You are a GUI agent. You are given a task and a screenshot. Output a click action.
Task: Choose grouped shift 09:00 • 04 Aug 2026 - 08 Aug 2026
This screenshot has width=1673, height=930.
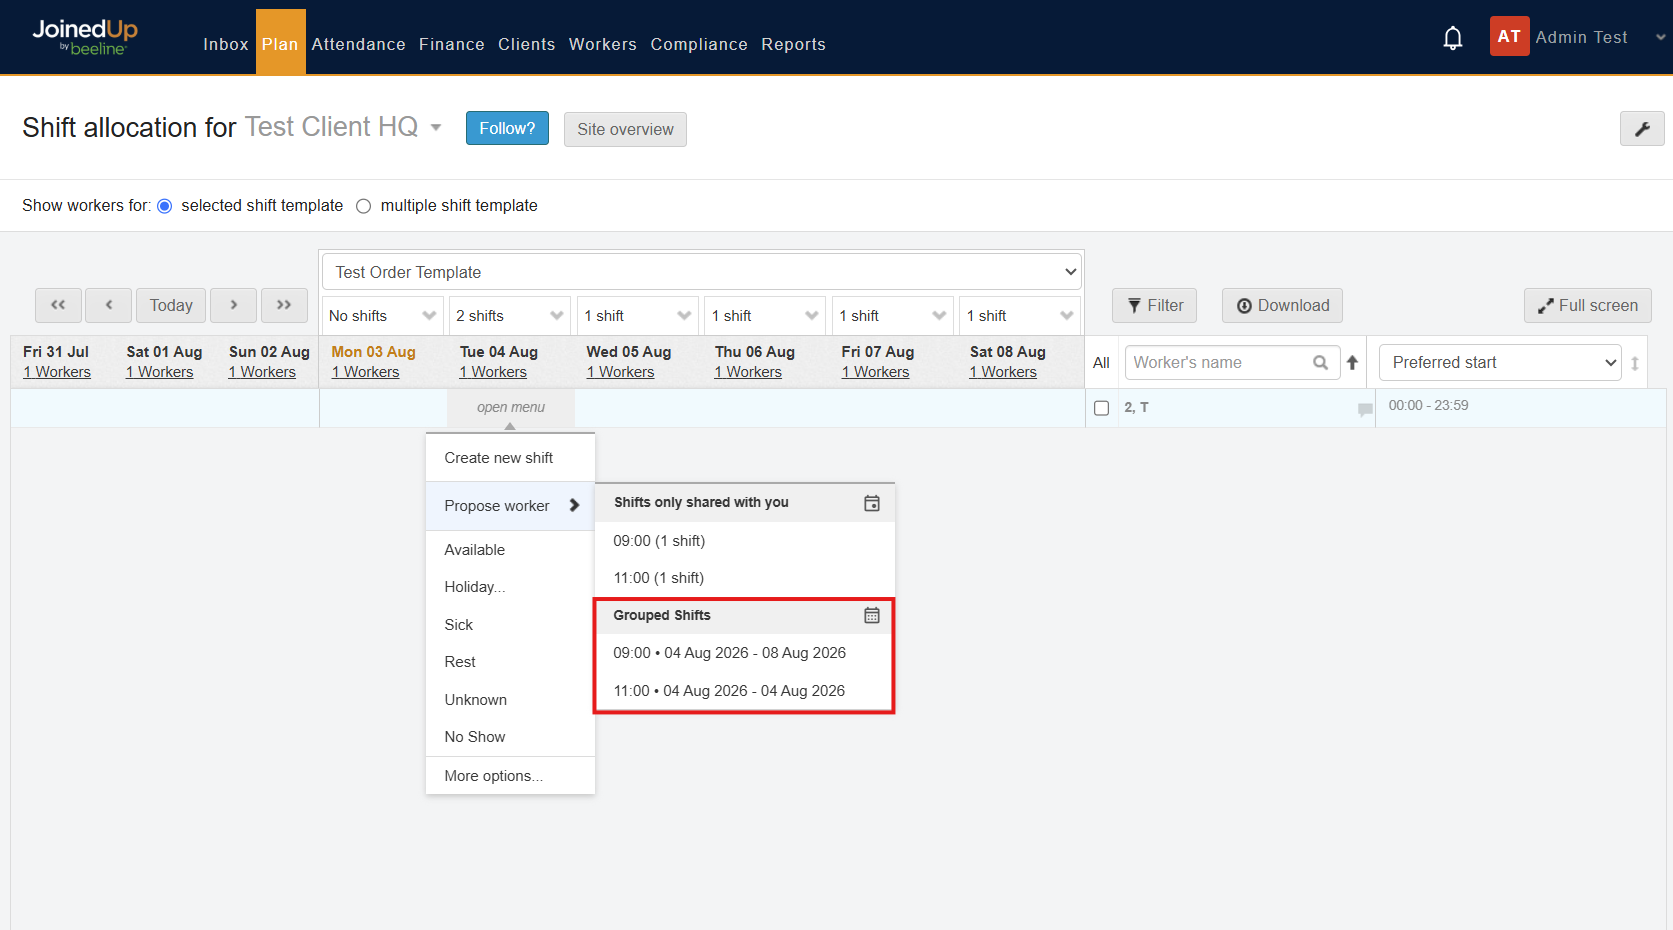[x=745, y=653]
